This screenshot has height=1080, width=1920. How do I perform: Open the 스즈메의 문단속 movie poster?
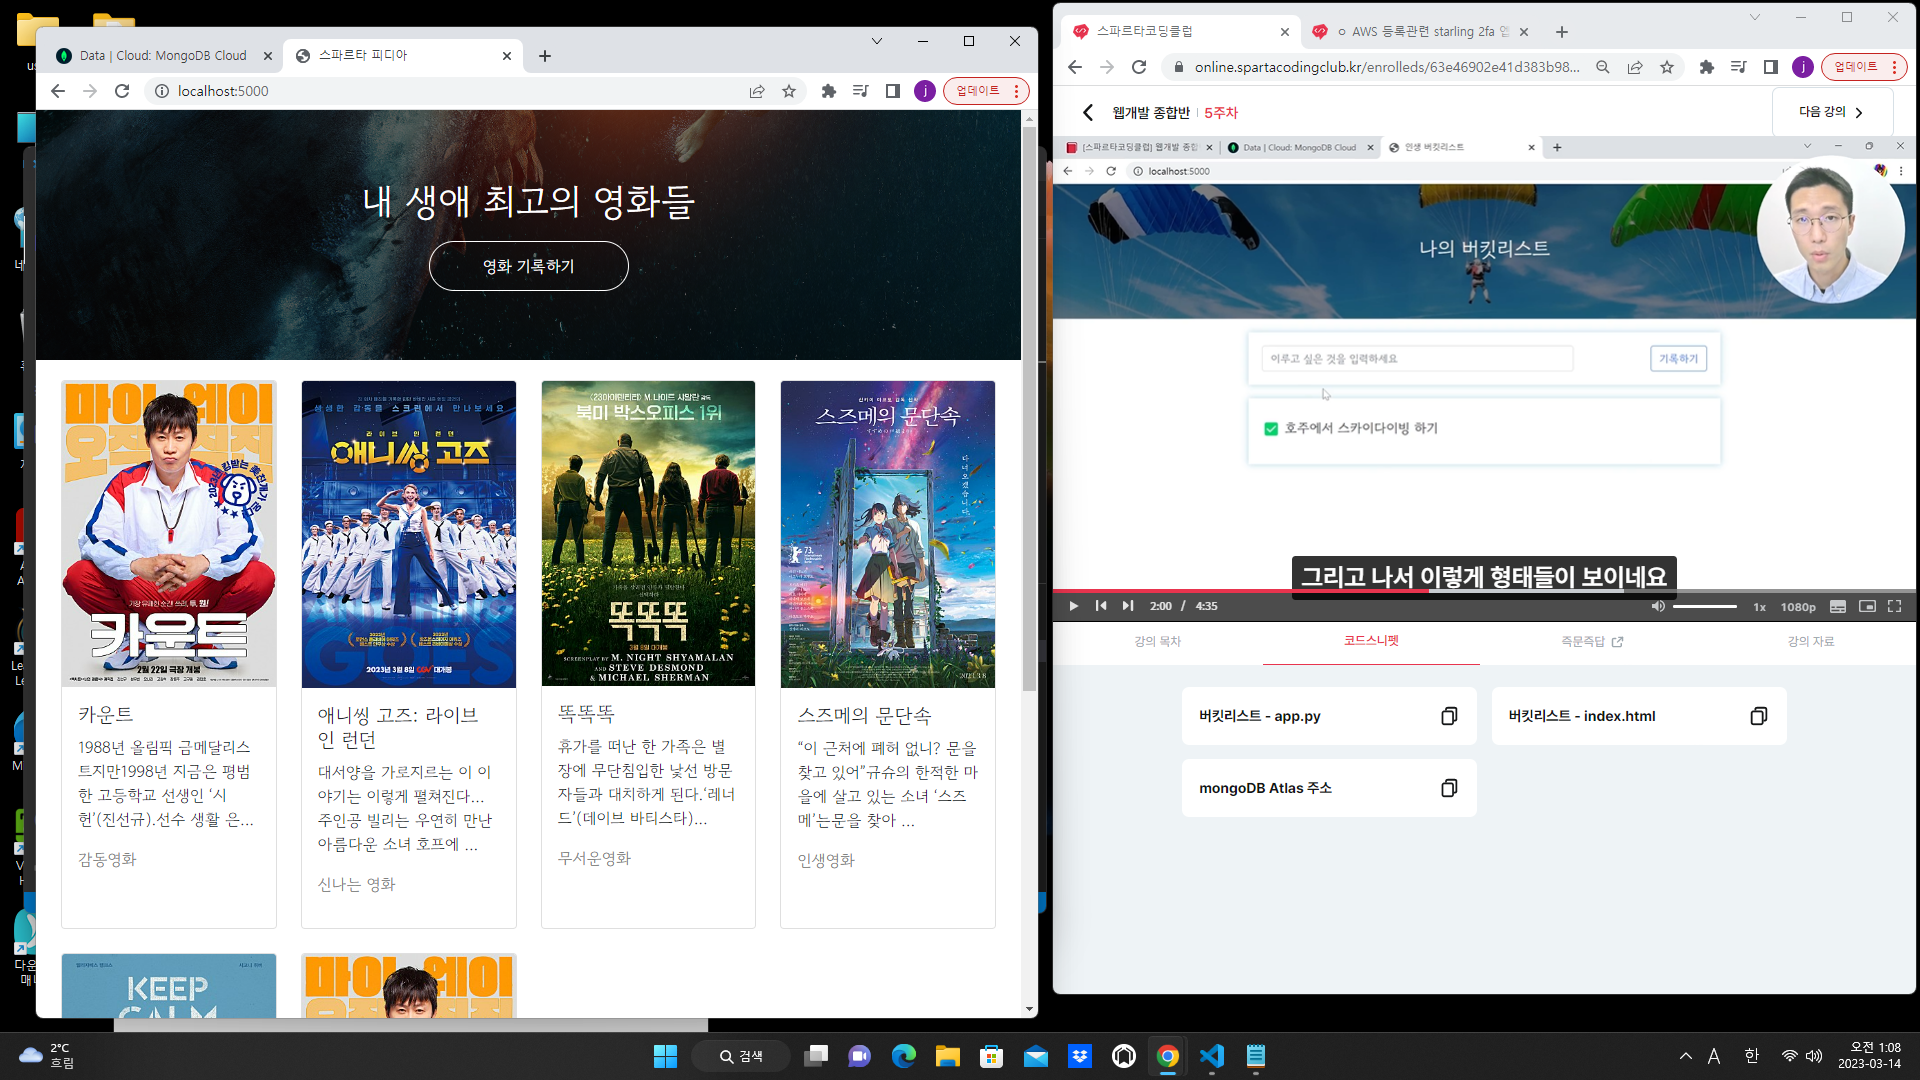[888, 533]
